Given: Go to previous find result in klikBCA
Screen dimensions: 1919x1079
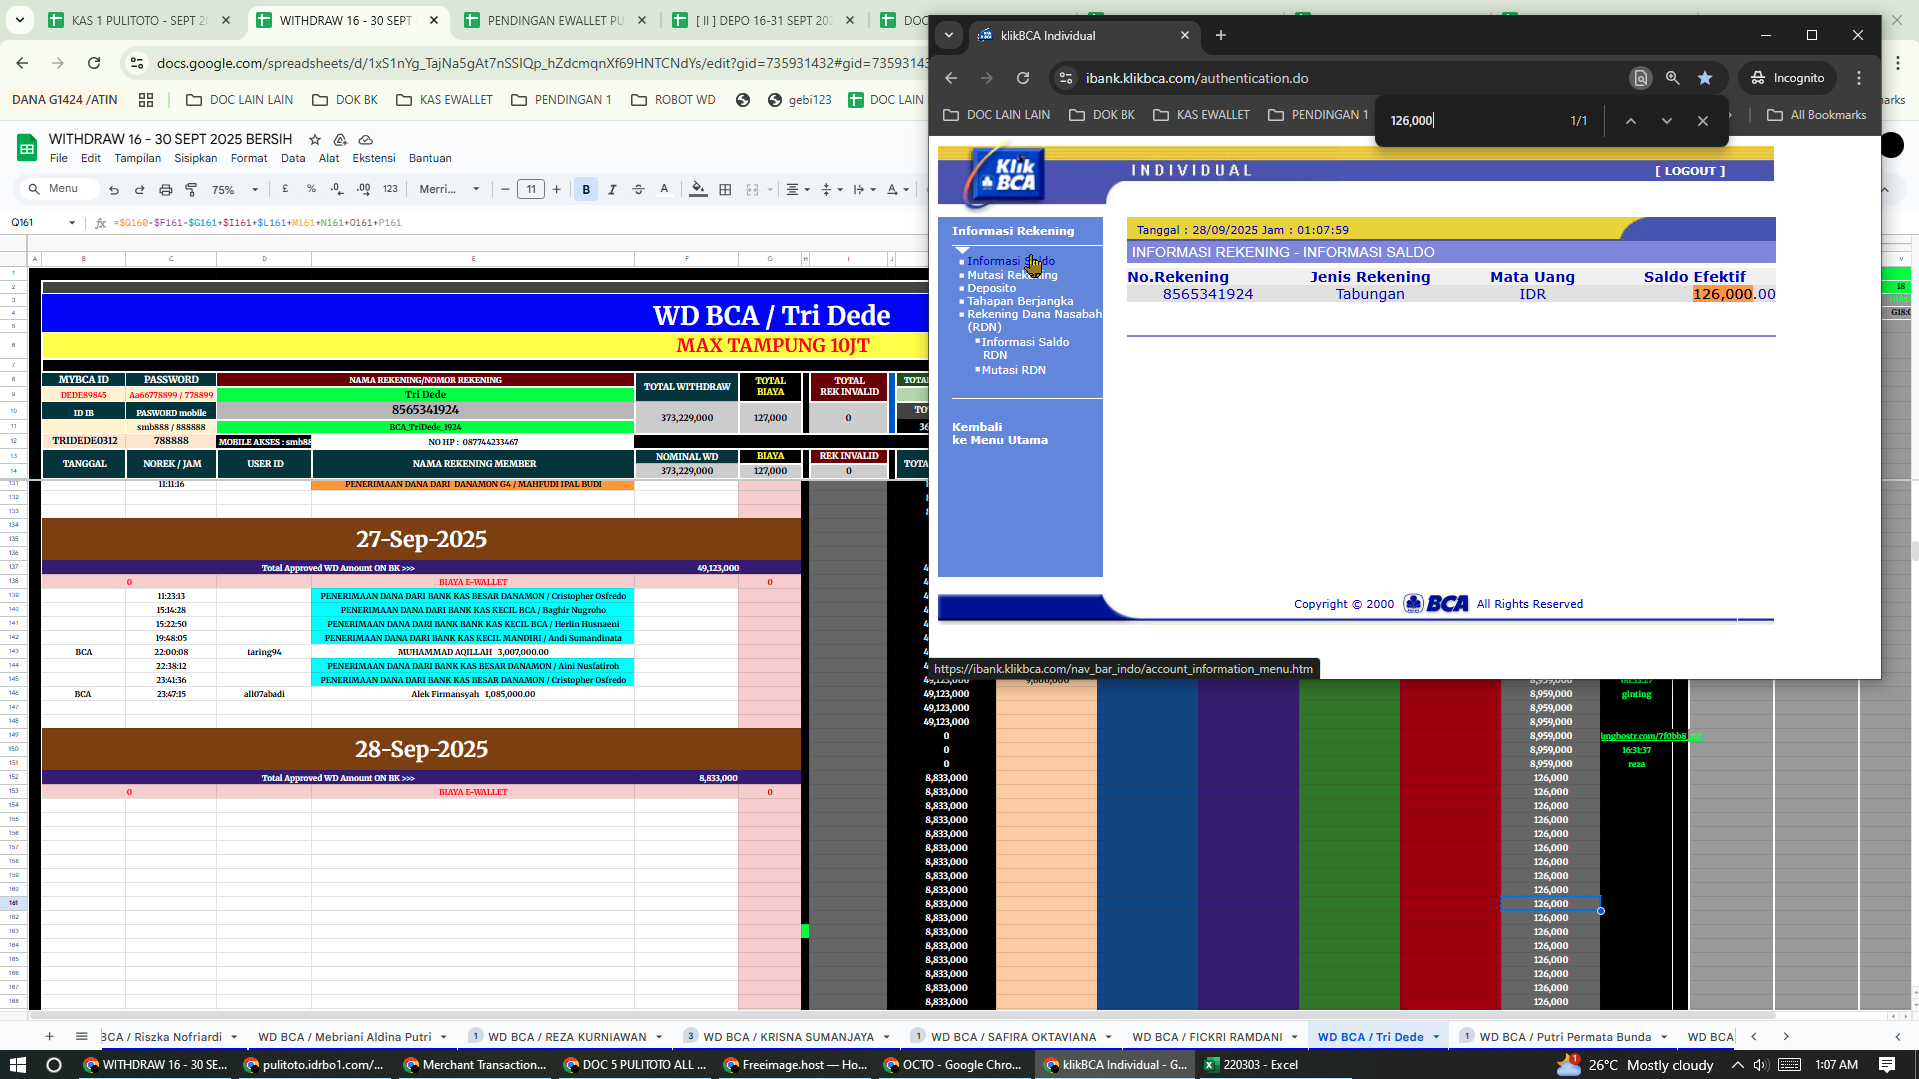Looking at the screenshot, I should (x=1630, y=121).
